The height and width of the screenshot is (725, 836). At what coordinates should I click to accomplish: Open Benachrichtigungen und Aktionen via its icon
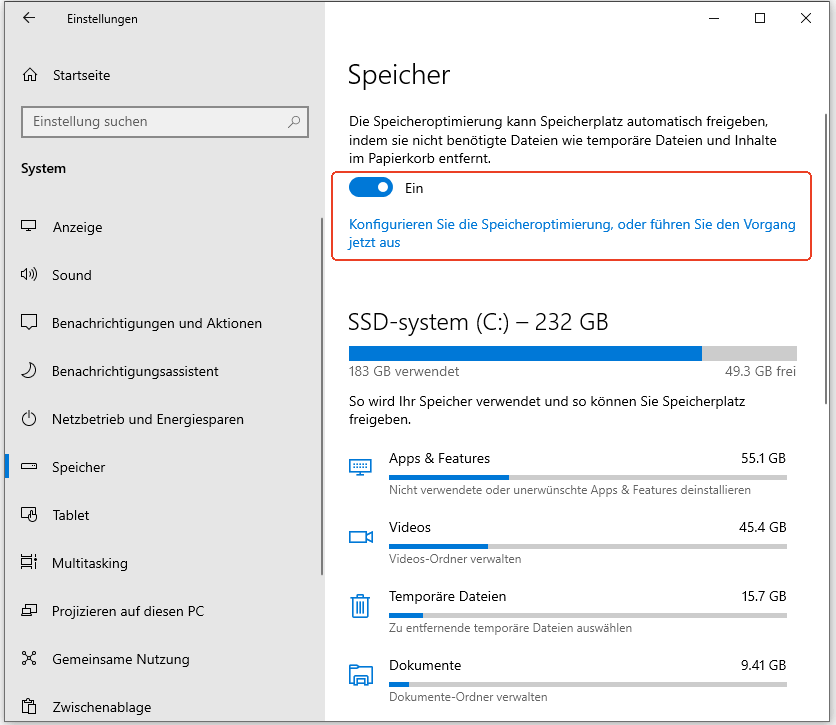pos(29,323)
